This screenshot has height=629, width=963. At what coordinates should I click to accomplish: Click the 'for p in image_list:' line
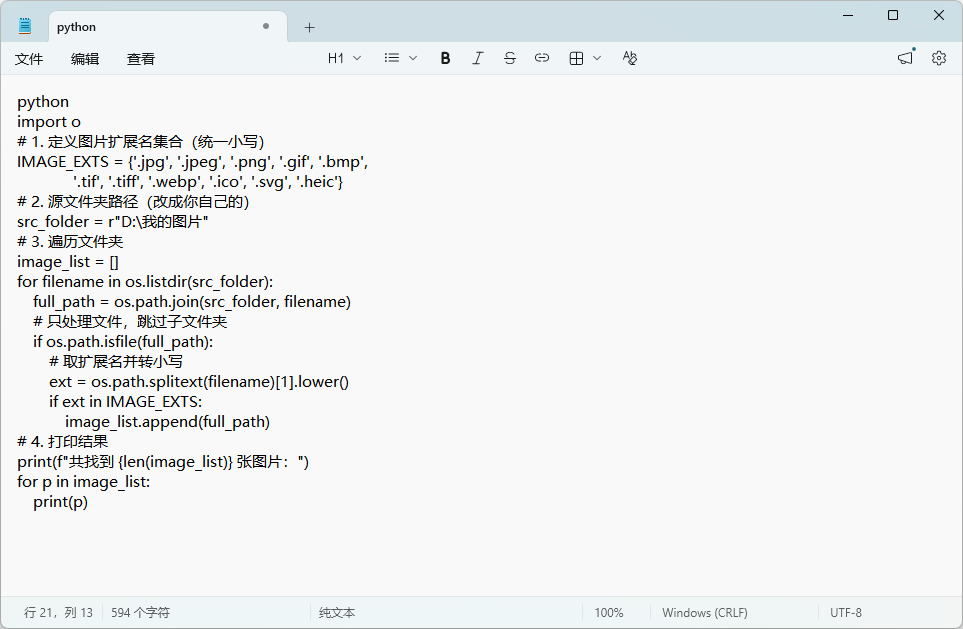[x=84, y=482]
